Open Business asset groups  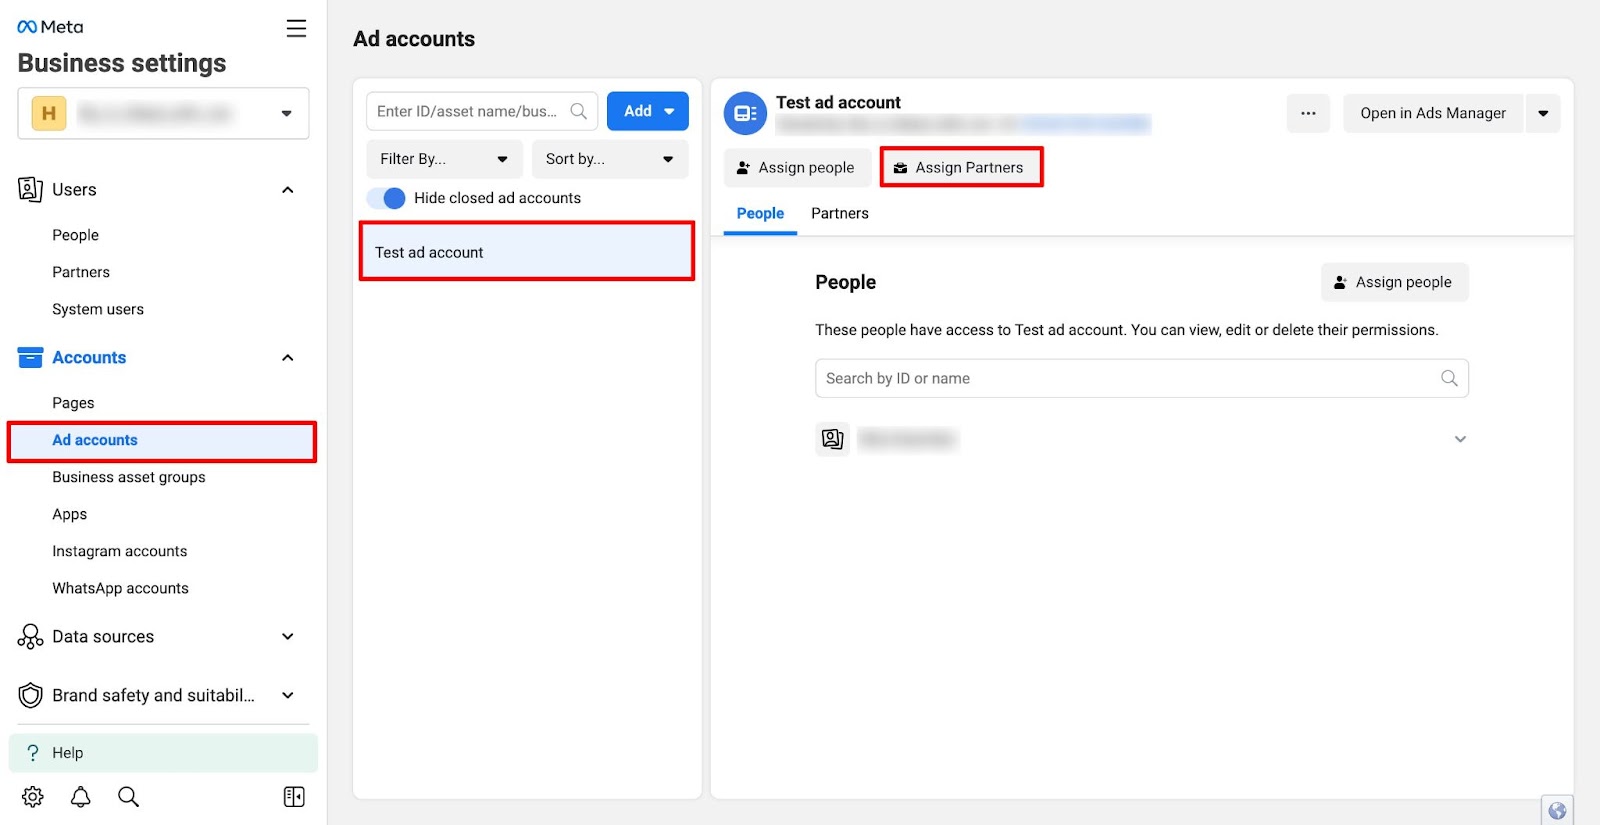129,477
